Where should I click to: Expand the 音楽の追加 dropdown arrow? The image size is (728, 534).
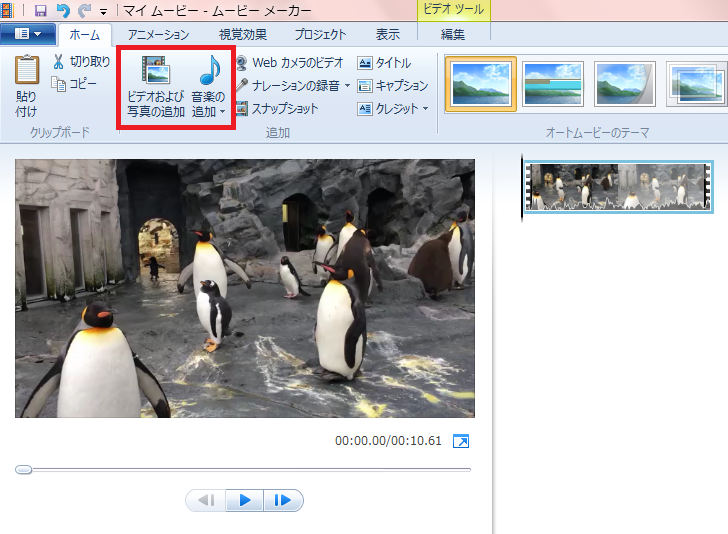[222, 111]
